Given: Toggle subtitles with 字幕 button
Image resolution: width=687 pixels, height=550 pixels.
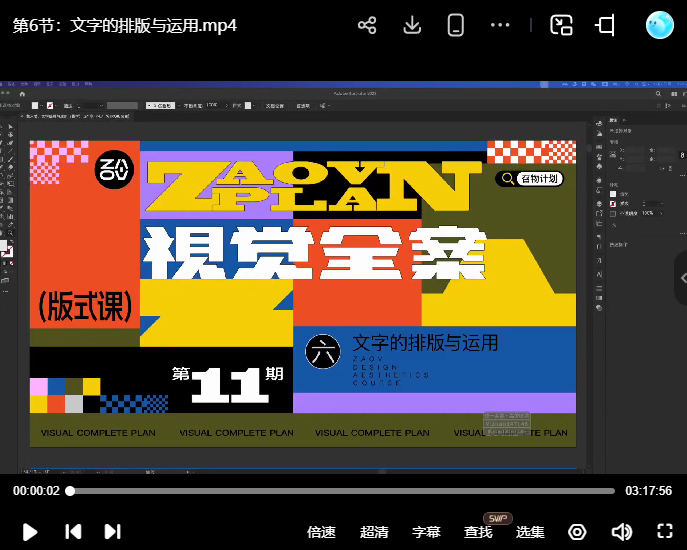Looking at the screenshot, I should (x=426, y=532).
